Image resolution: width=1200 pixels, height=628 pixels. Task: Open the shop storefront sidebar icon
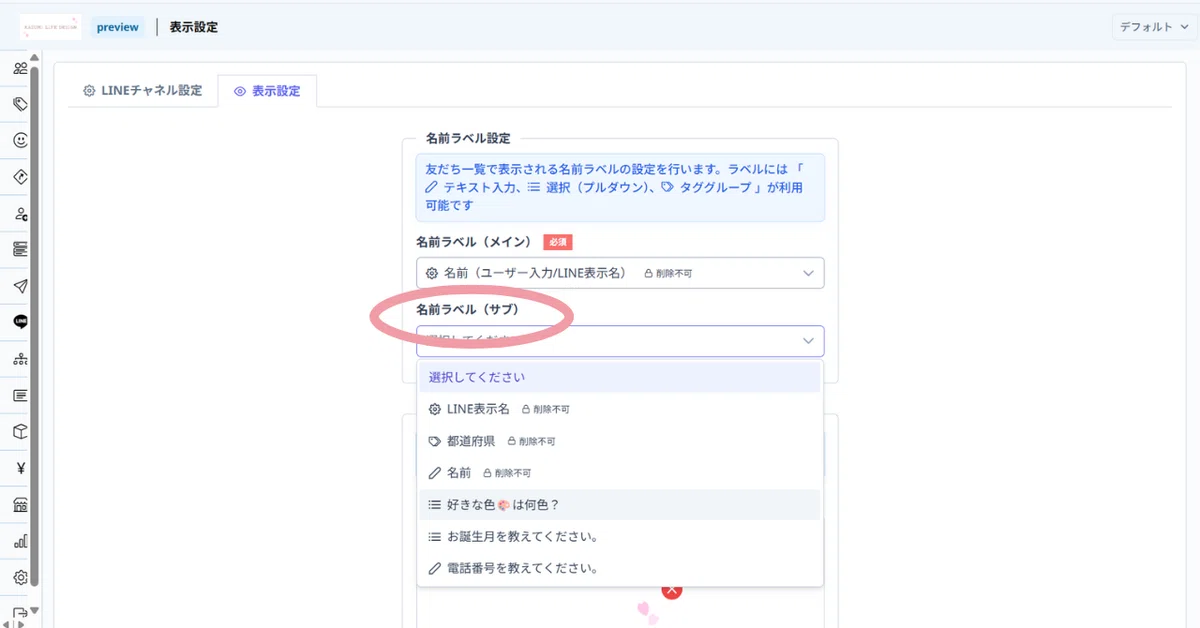[x=20, y=504]
